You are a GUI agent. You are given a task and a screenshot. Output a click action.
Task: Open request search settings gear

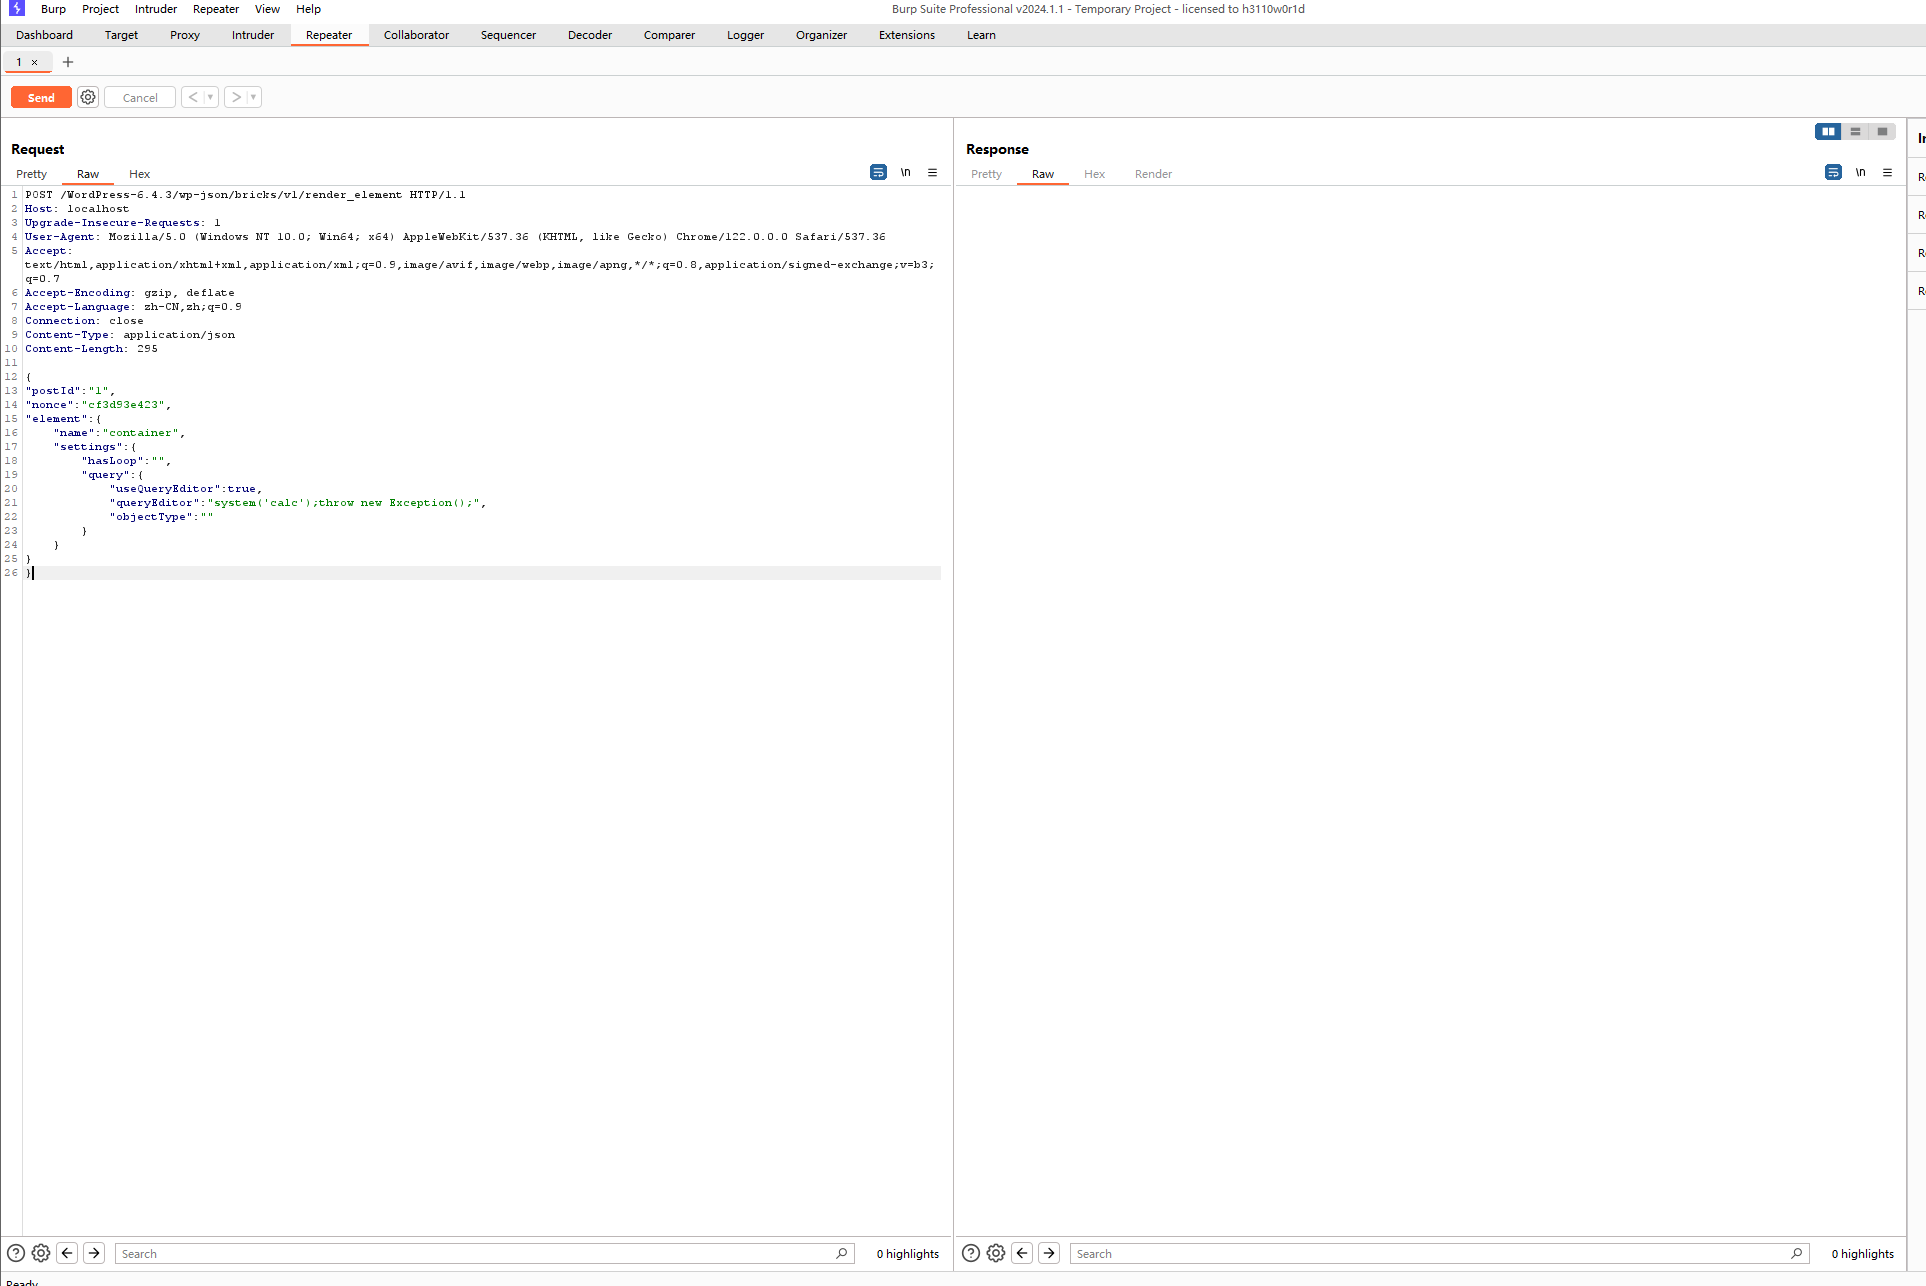point(41,1253)
